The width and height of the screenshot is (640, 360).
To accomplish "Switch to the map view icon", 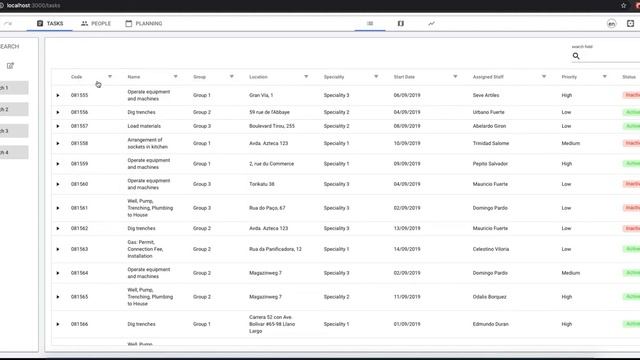I will 400,23.
